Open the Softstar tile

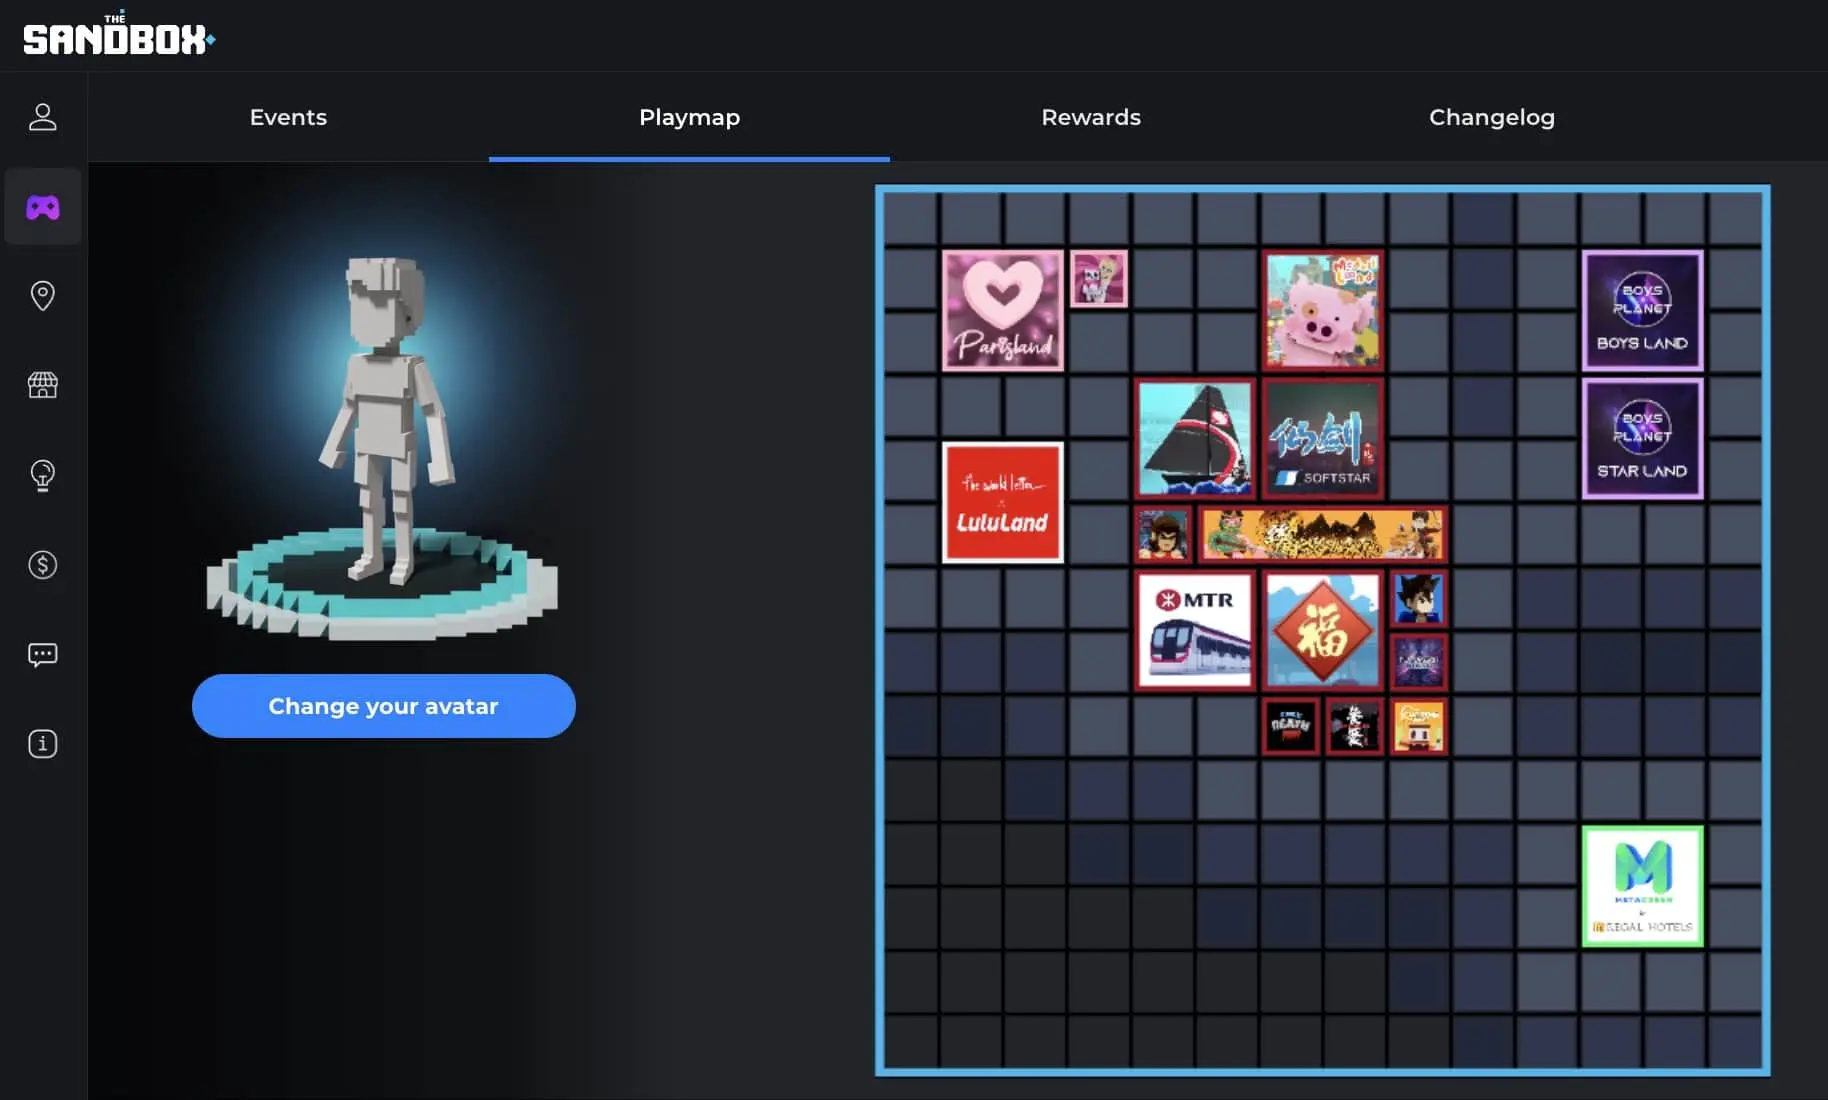coord(1323,438)
